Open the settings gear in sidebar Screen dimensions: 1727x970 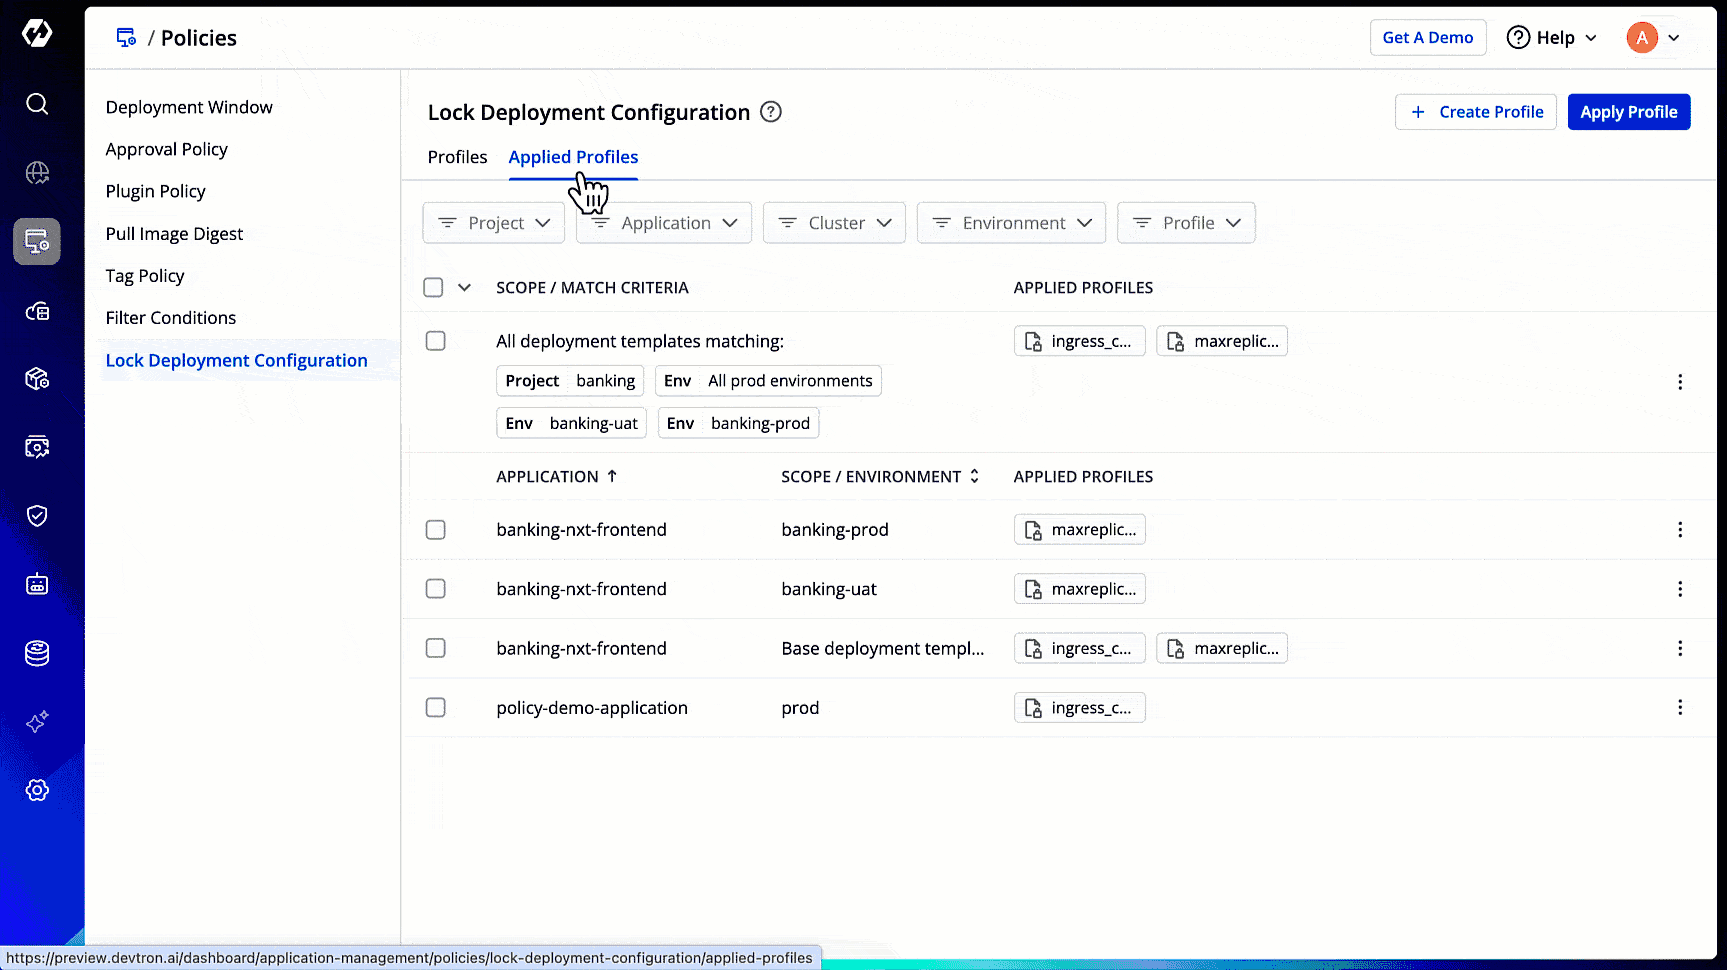37,790
